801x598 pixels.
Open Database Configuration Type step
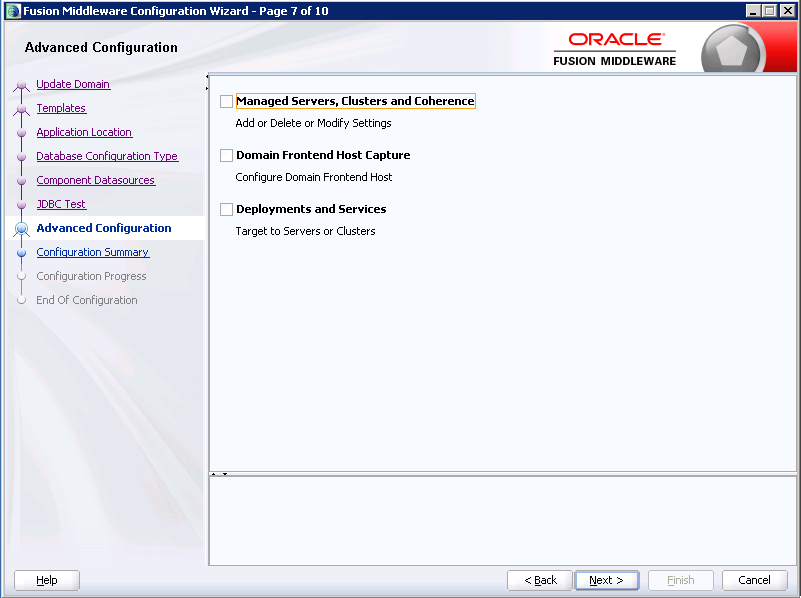[x=107, y=156]
